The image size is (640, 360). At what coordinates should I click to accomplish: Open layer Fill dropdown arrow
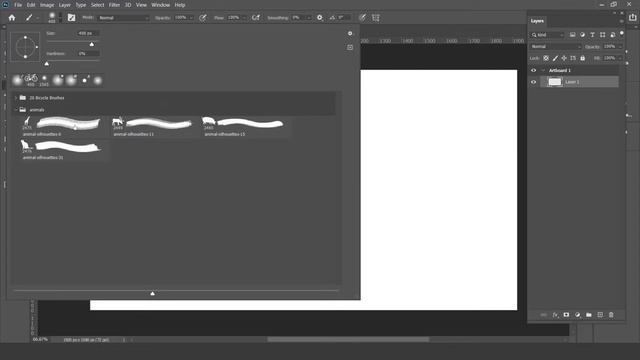620,58
